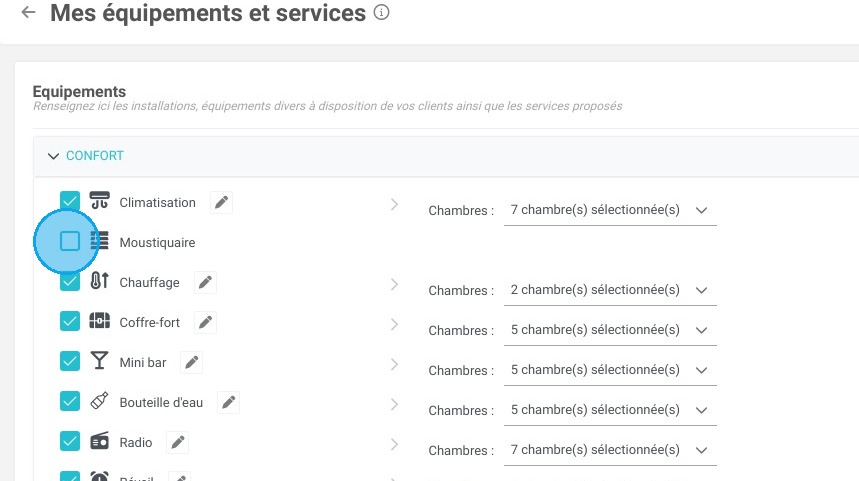Click the Coffre-fort label
Viewport: 859px width, 481px height.
150,323
